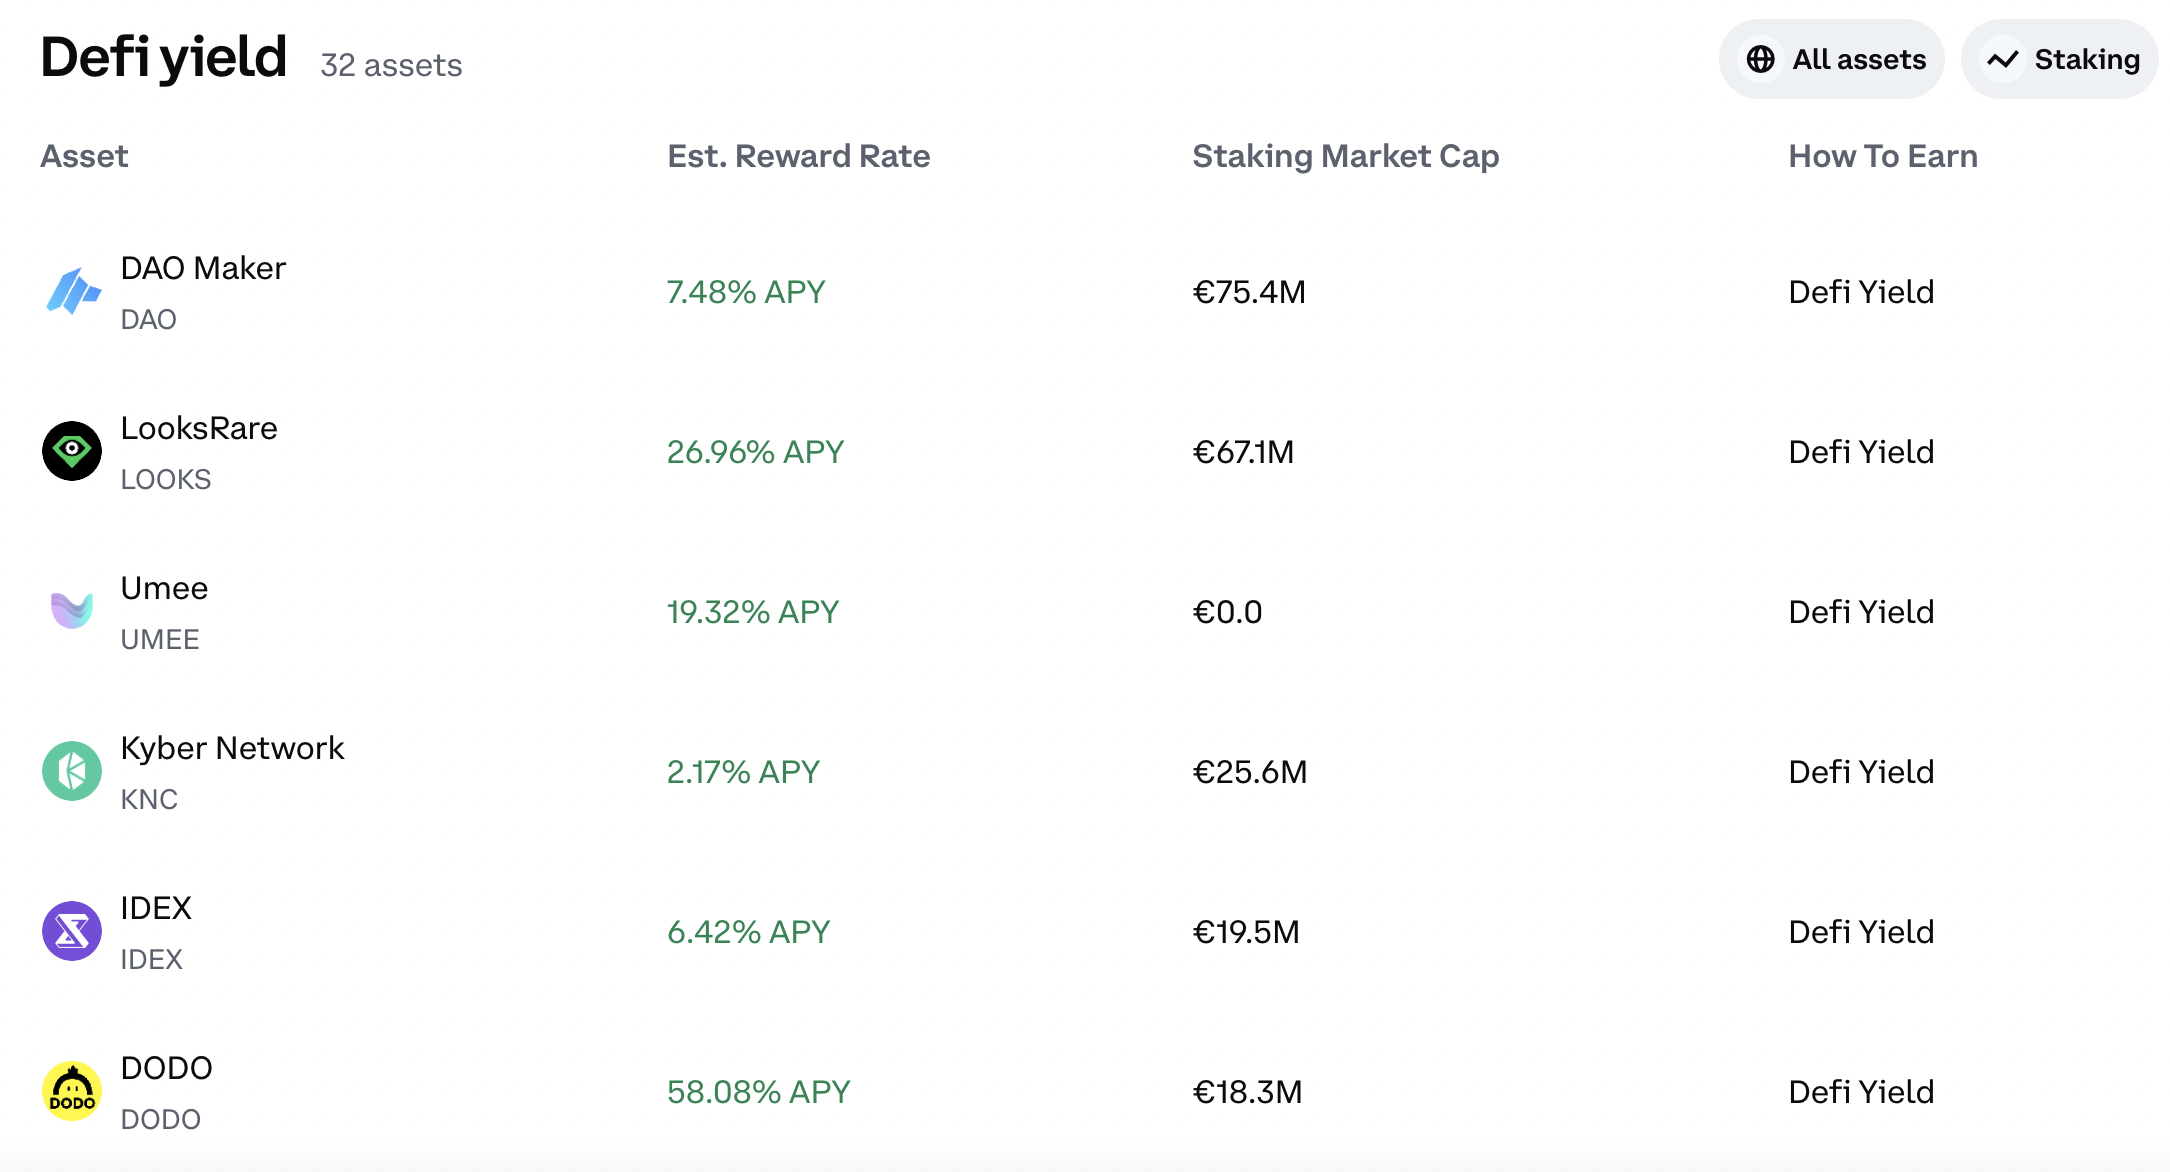
Task: Click the globe icon in All assets
Action: pyautogui.click(x=1761, y=59)
